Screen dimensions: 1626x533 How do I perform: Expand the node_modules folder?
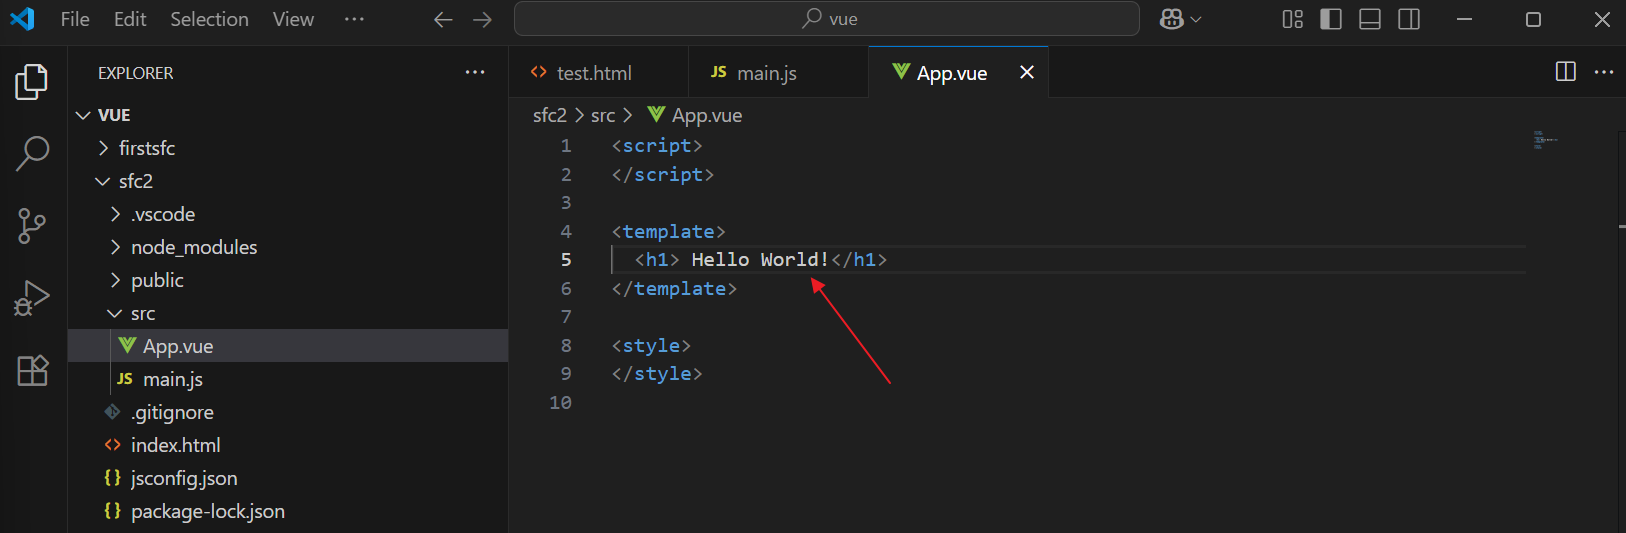(193, 247)
